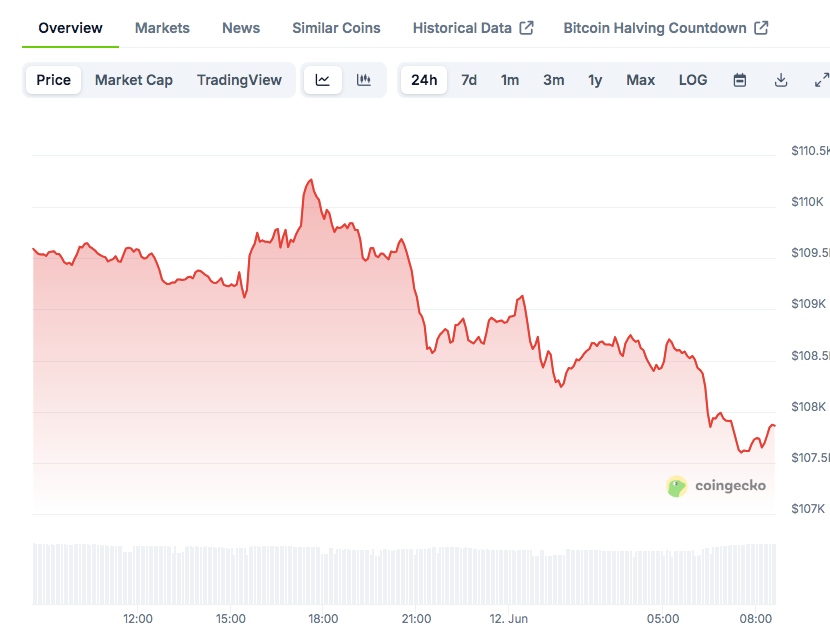The height and width of the screenshot is (634, 830).
Task: Click the price peak near 18:00
Action: (311, 180)
